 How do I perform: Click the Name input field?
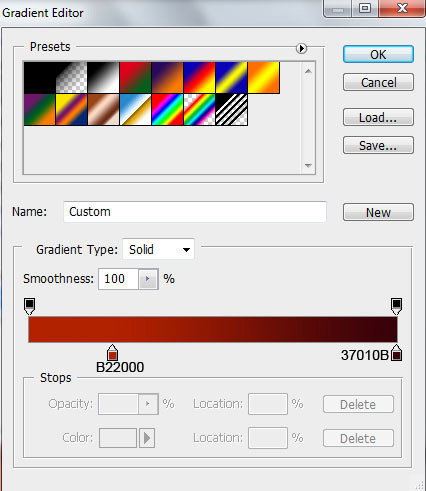195,212
